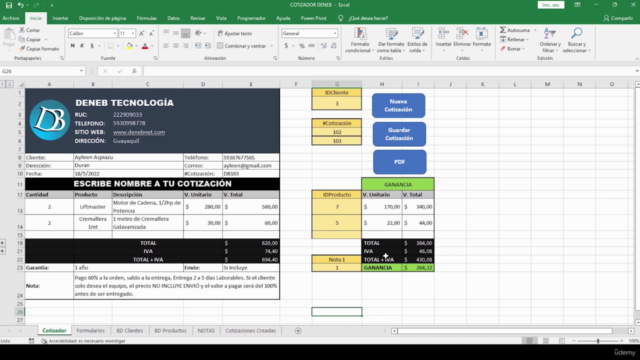Toggle bold N formatting
The image size is (640, 360).
point(73,46)
